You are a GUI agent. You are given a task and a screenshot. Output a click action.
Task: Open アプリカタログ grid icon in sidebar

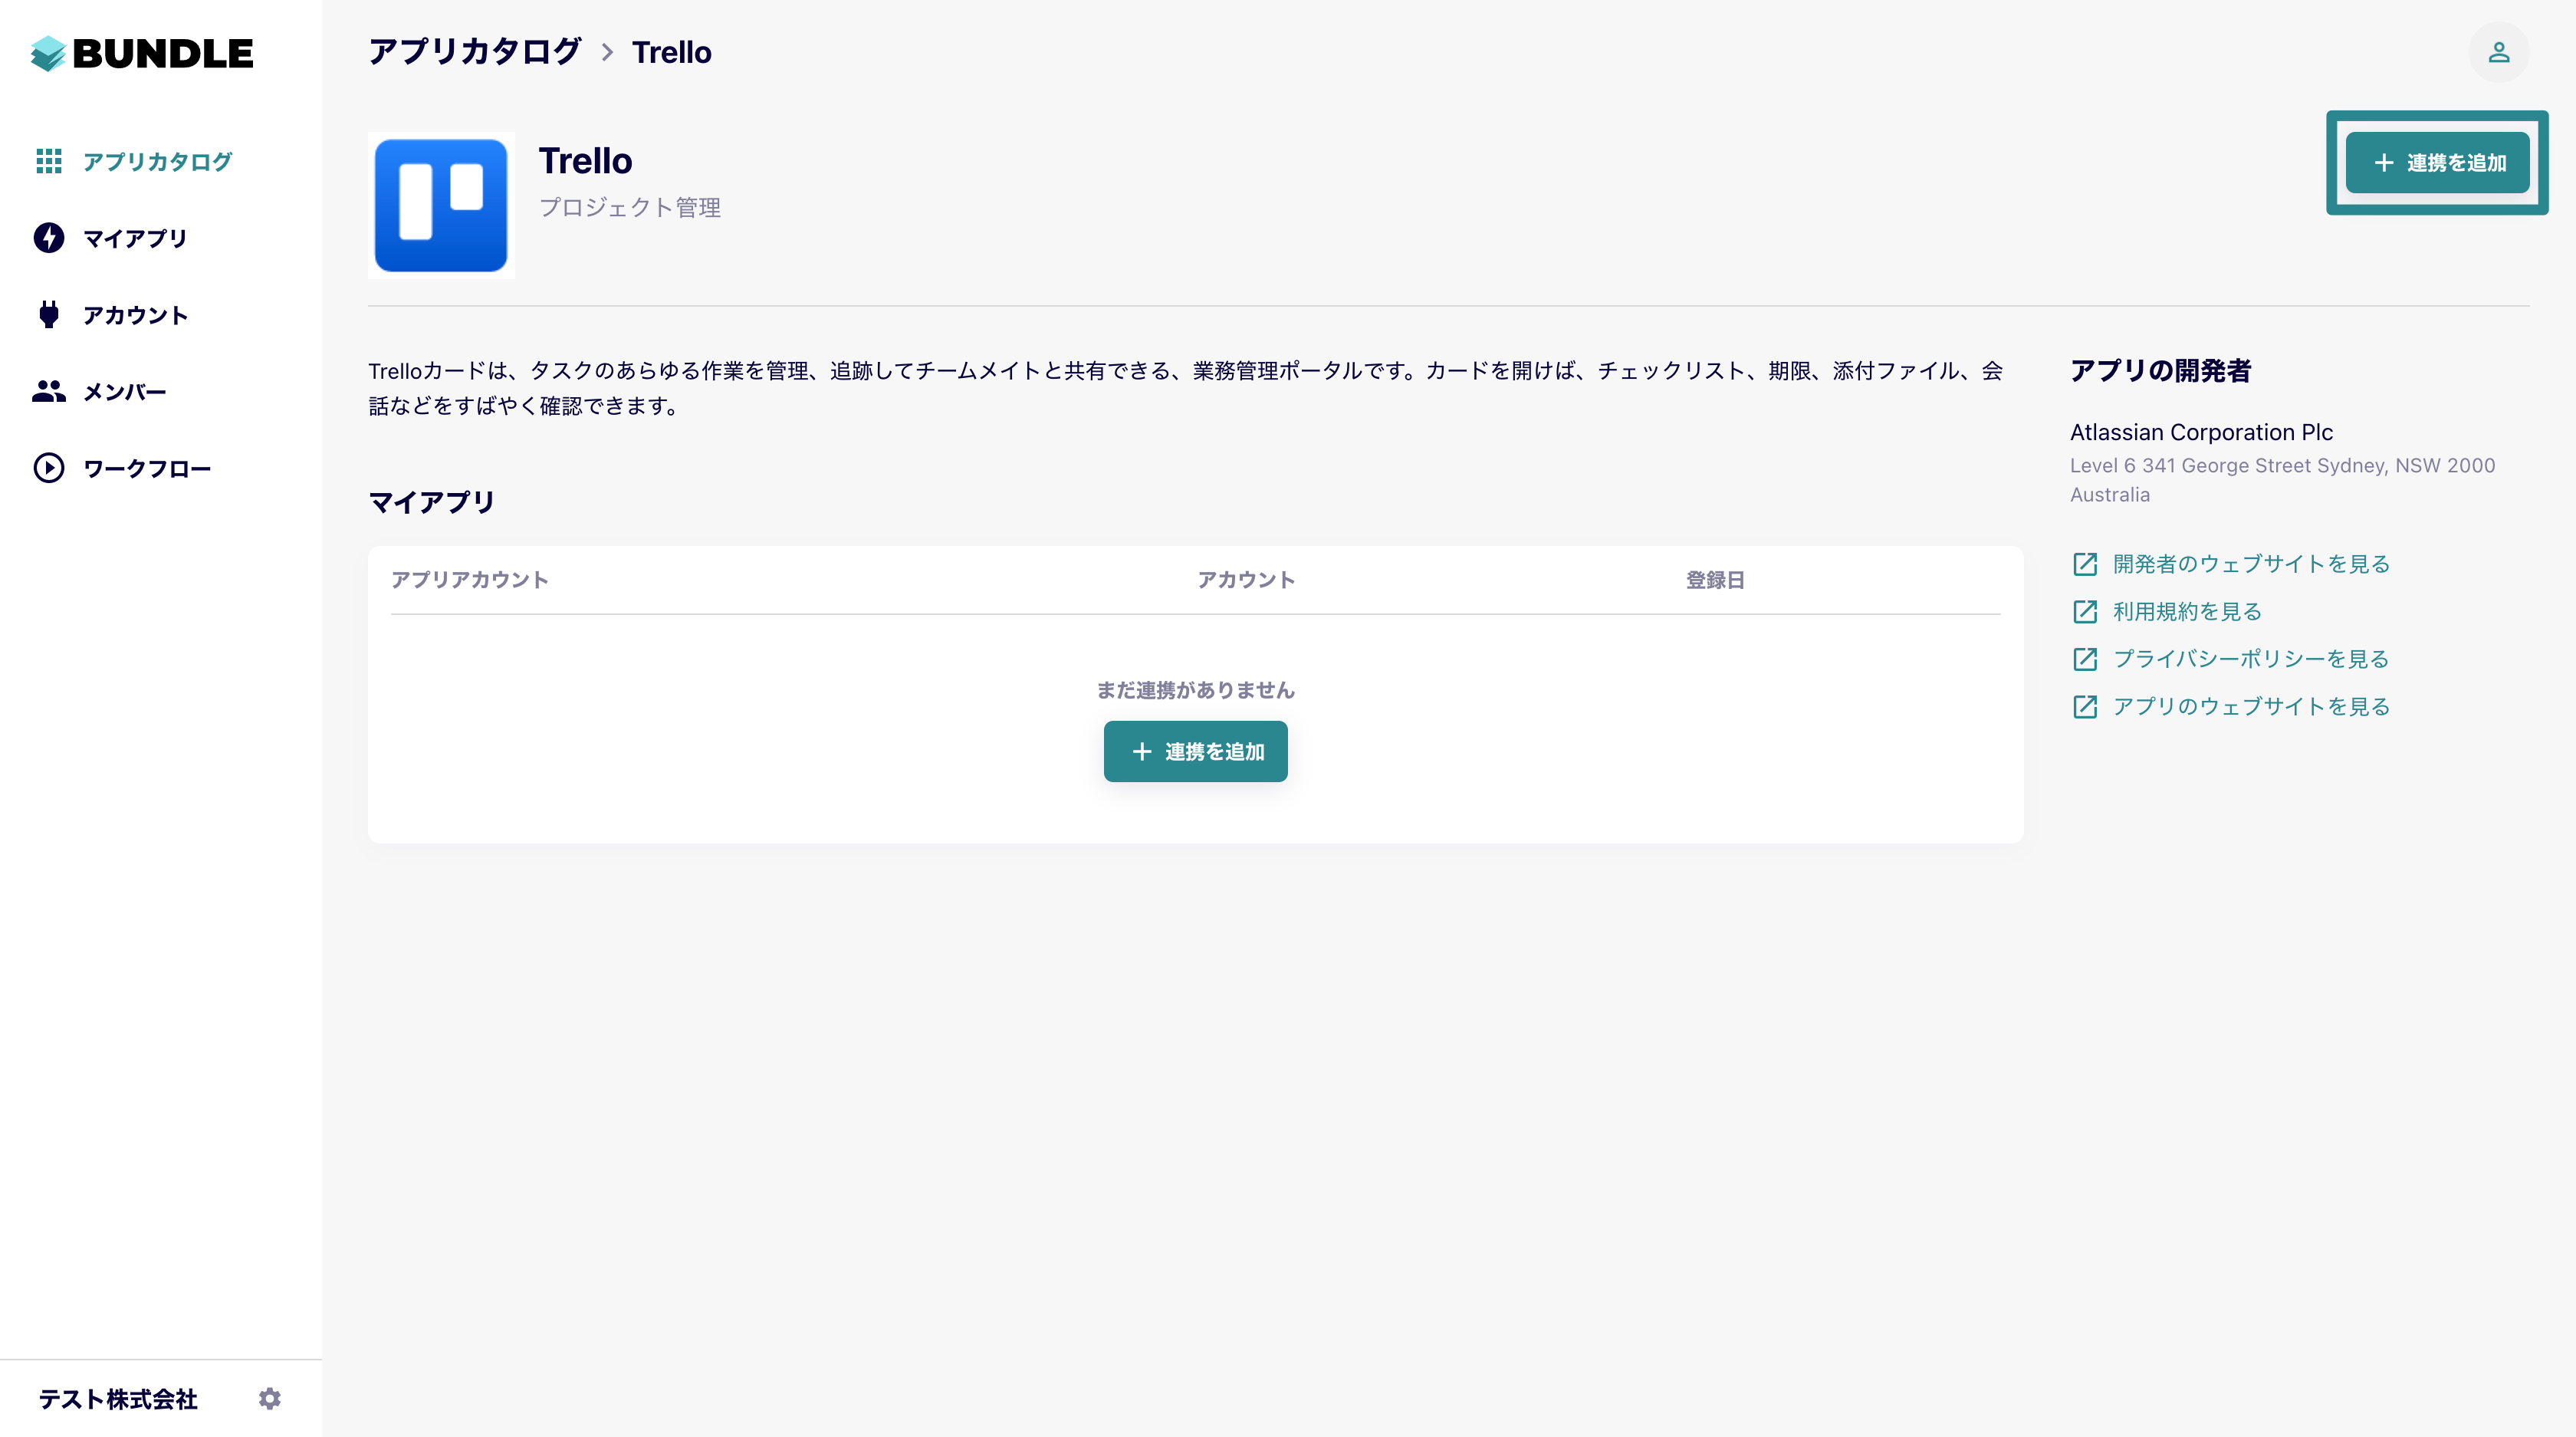(49, 161)
